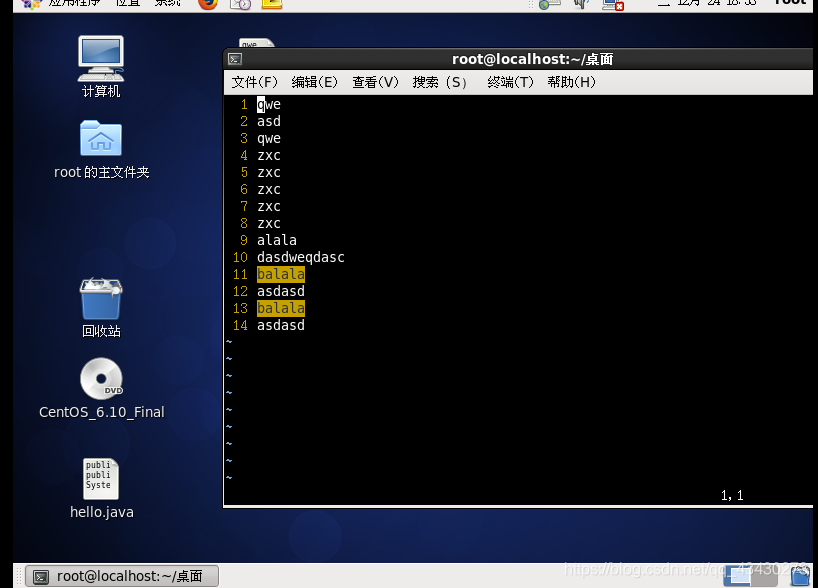The image size is (818, 588).
Task: Click the terminal title root@localhost:~/桌面
Action: tap(532, 59)
